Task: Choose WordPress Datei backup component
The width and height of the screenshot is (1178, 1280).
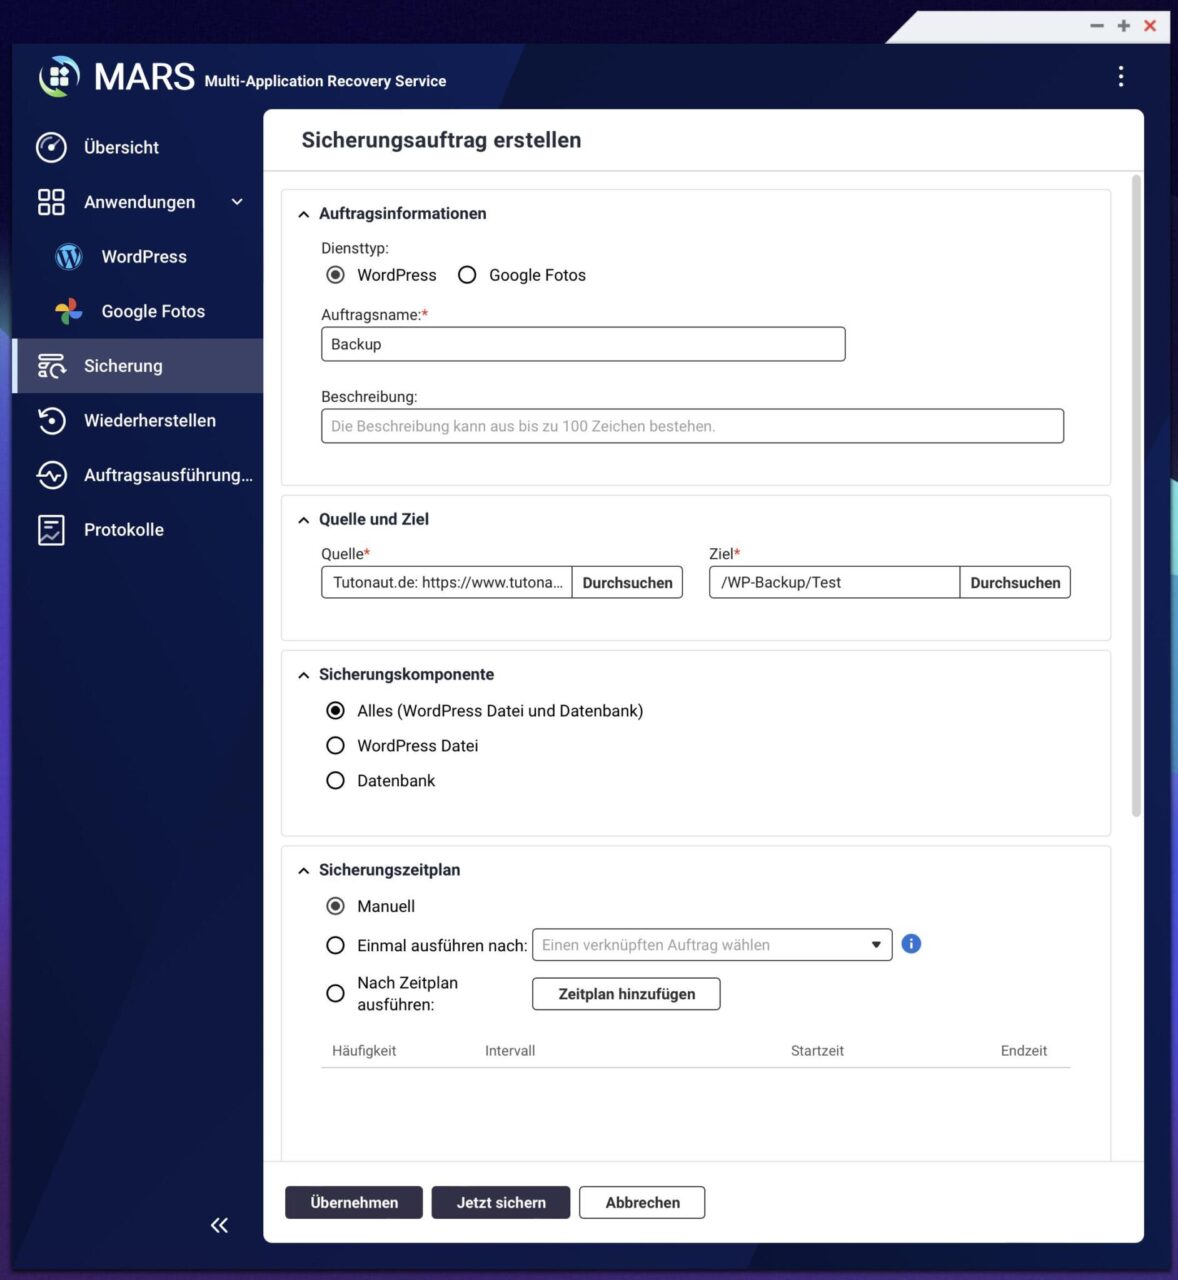Action: (335, 746)
